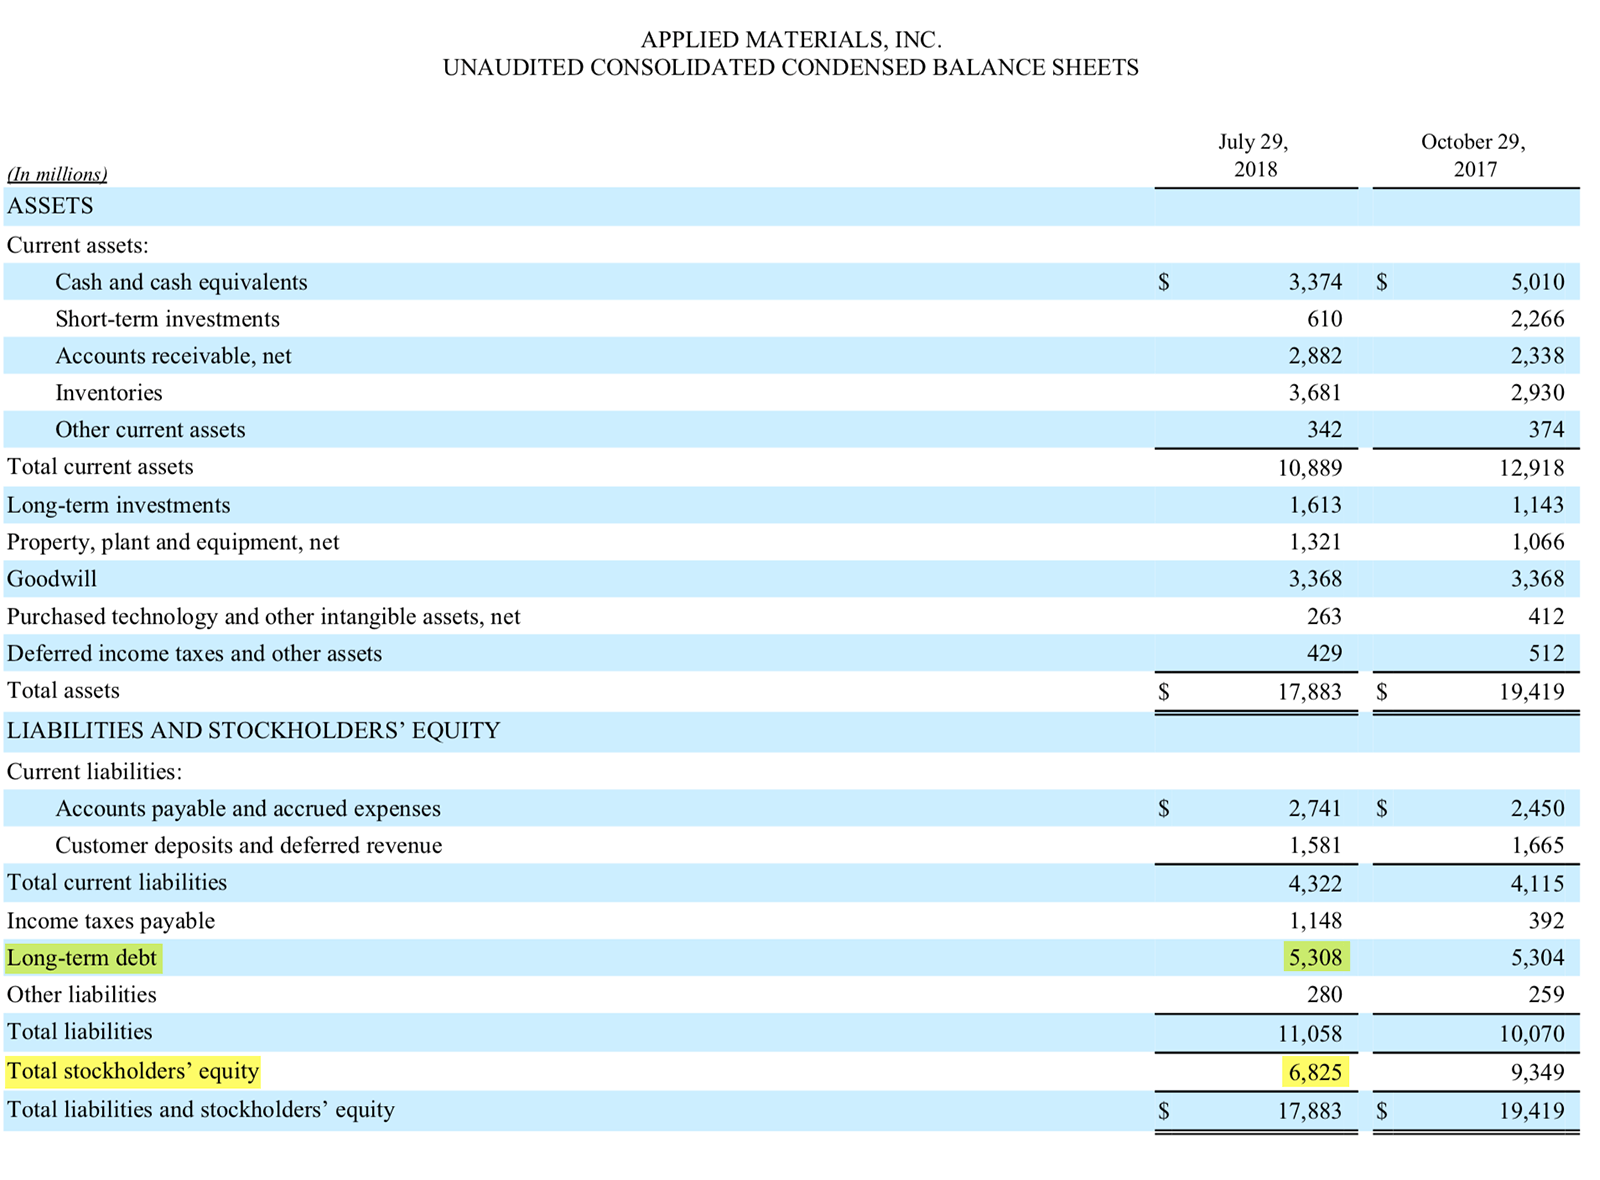Click the Customer deposits and deferred revenue label
Image resolution: width=1600 pixels, height=1180 pixels.
[249, 846]
